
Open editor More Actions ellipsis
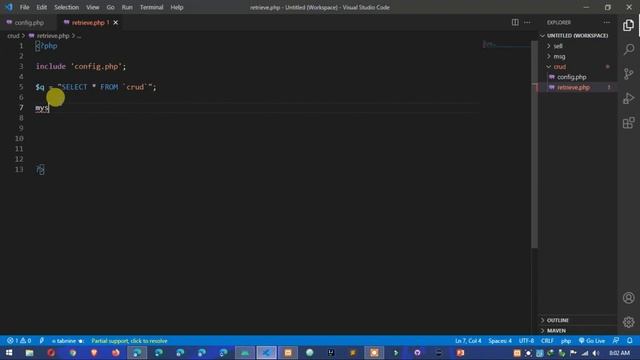(x=527, y=22)
